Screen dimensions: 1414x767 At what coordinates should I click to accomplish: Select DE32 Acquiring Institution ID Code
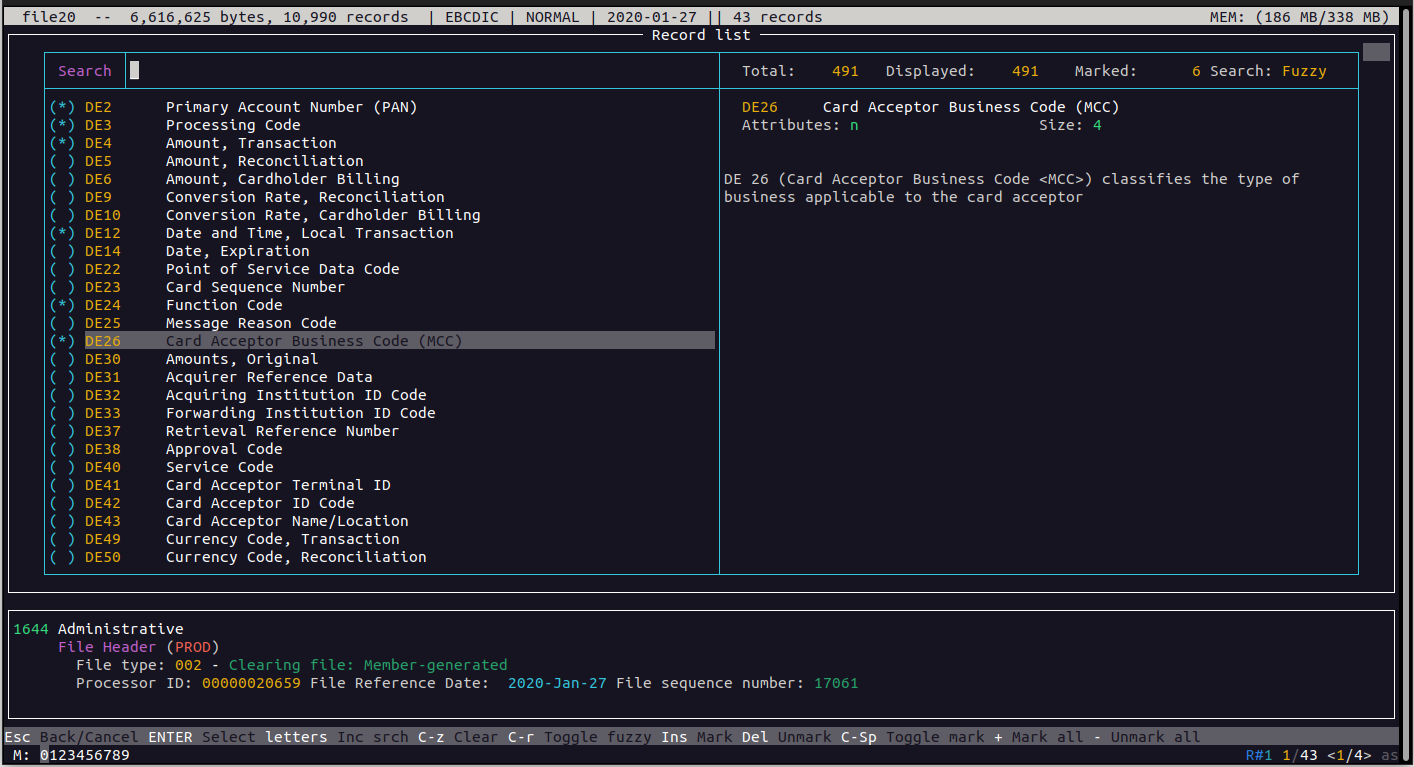296,395
